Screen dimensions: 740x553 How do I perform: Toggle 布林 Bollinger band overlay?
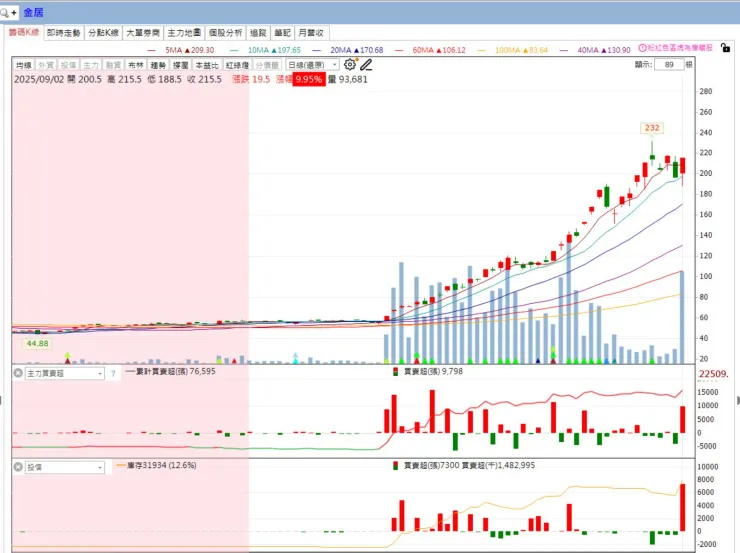tap(136, 65)
